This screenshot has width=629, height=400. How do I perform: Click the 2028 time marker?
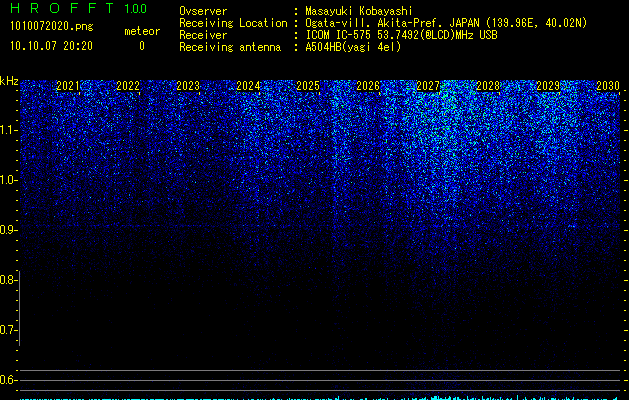pyautogui.click(x=488, y=86)
